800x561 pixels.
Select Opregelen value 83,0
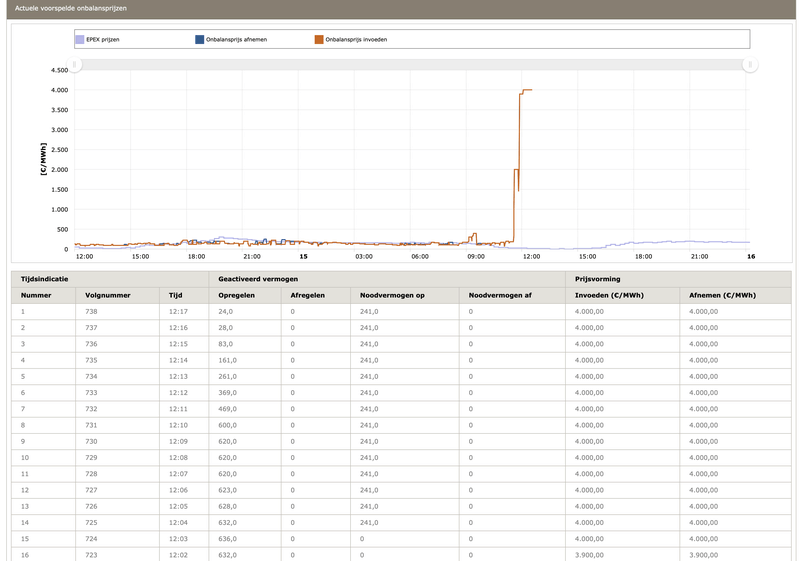tap(226, 344)
